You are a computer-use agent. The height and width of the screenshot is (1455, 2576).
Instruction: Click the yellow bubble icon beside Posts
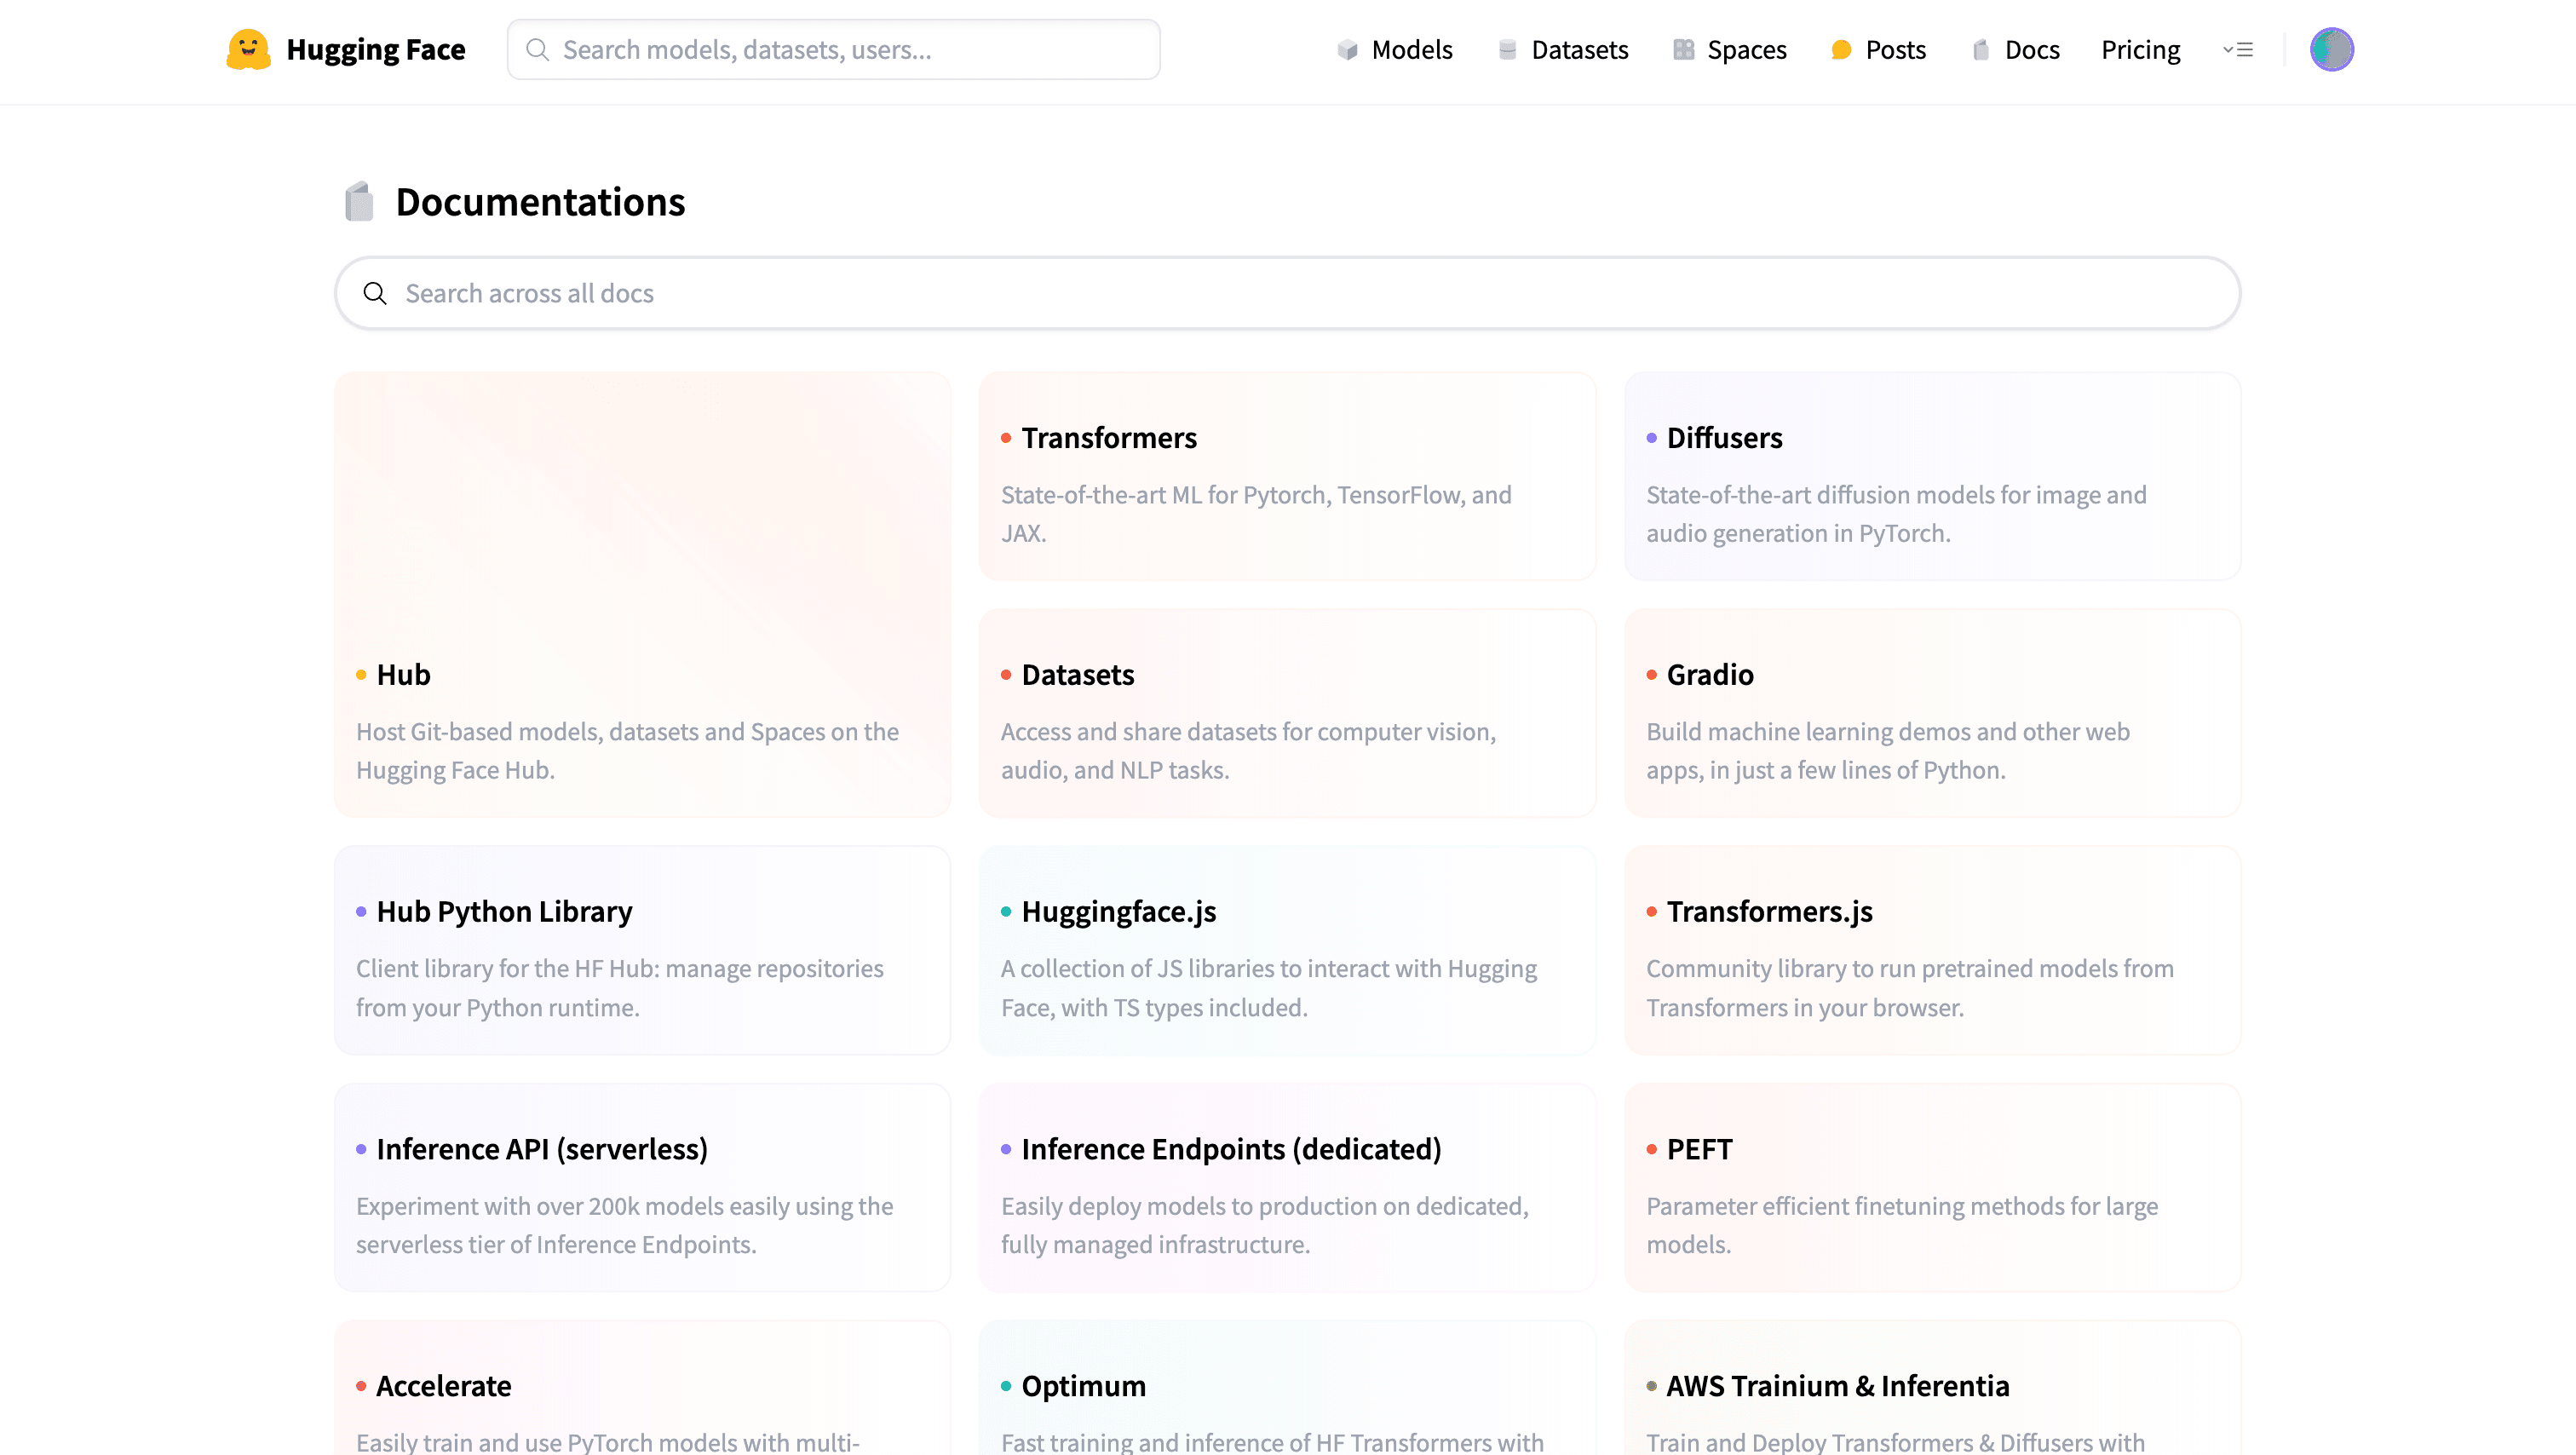(1841, 49)
